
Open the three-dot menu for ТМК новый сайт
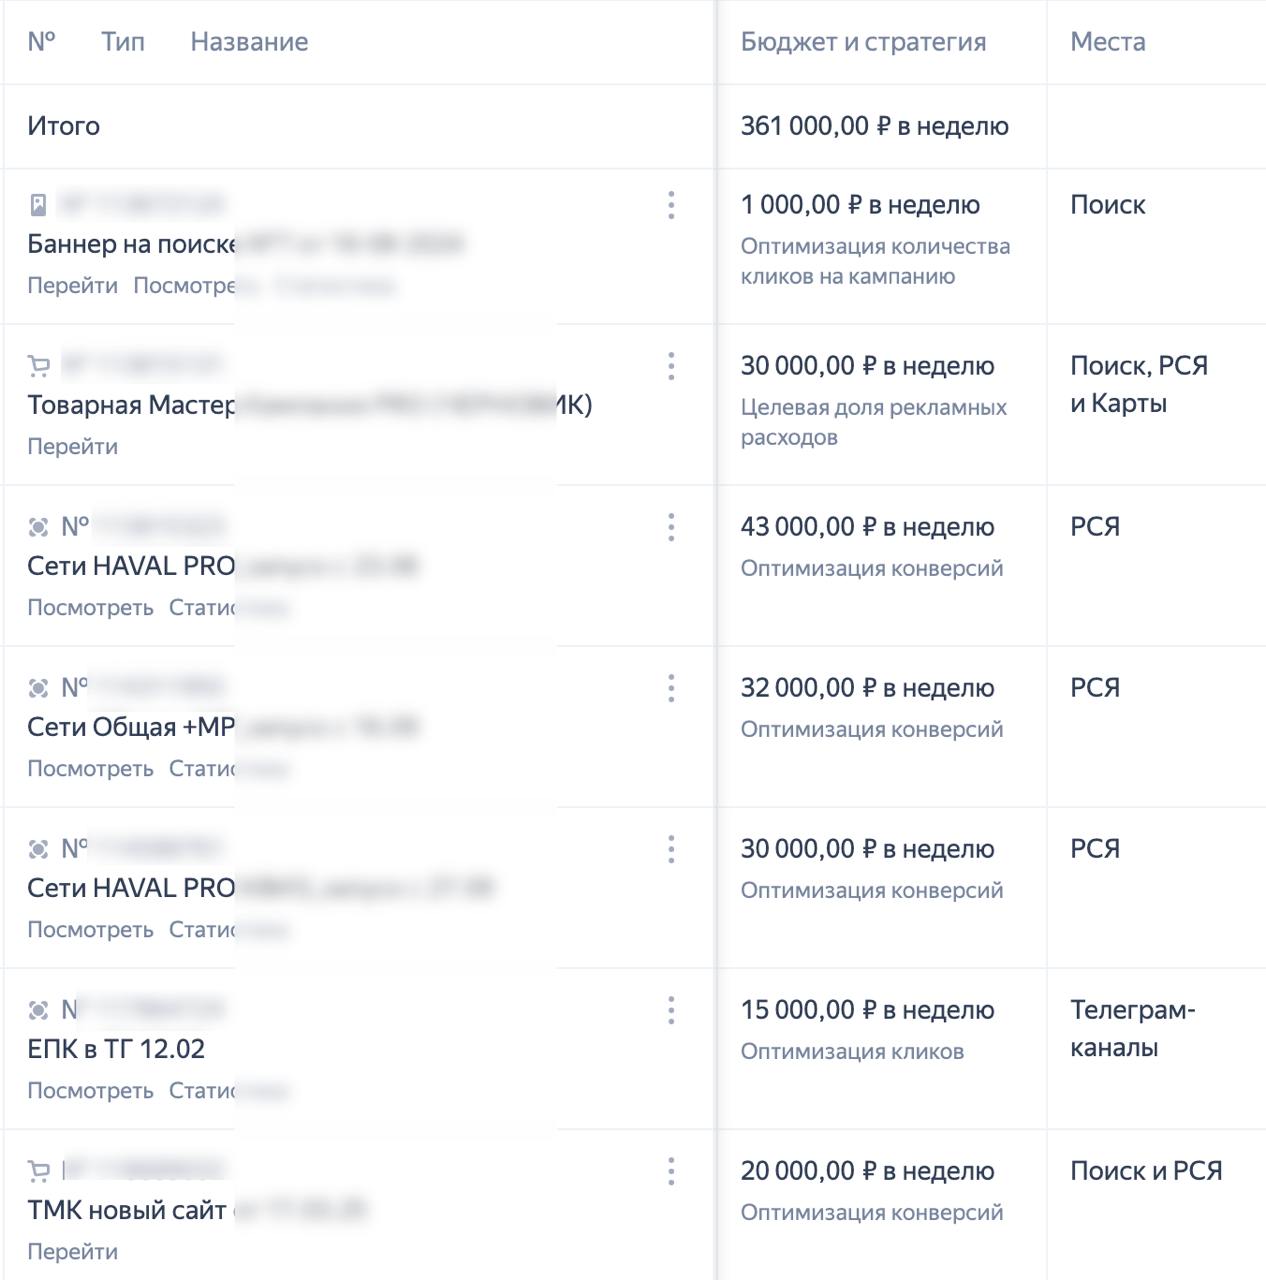671,1171
